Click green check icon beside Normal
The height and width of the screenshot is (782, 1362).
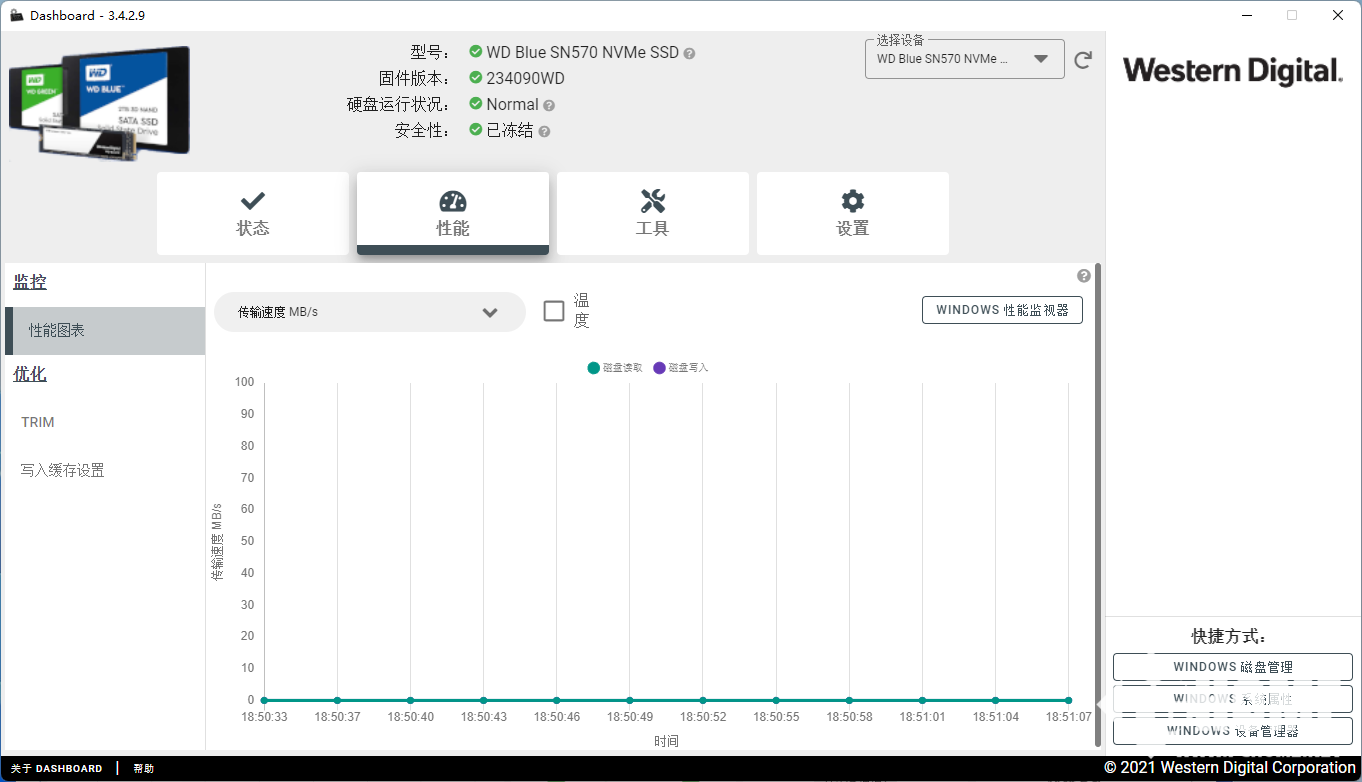pos(476,104)
